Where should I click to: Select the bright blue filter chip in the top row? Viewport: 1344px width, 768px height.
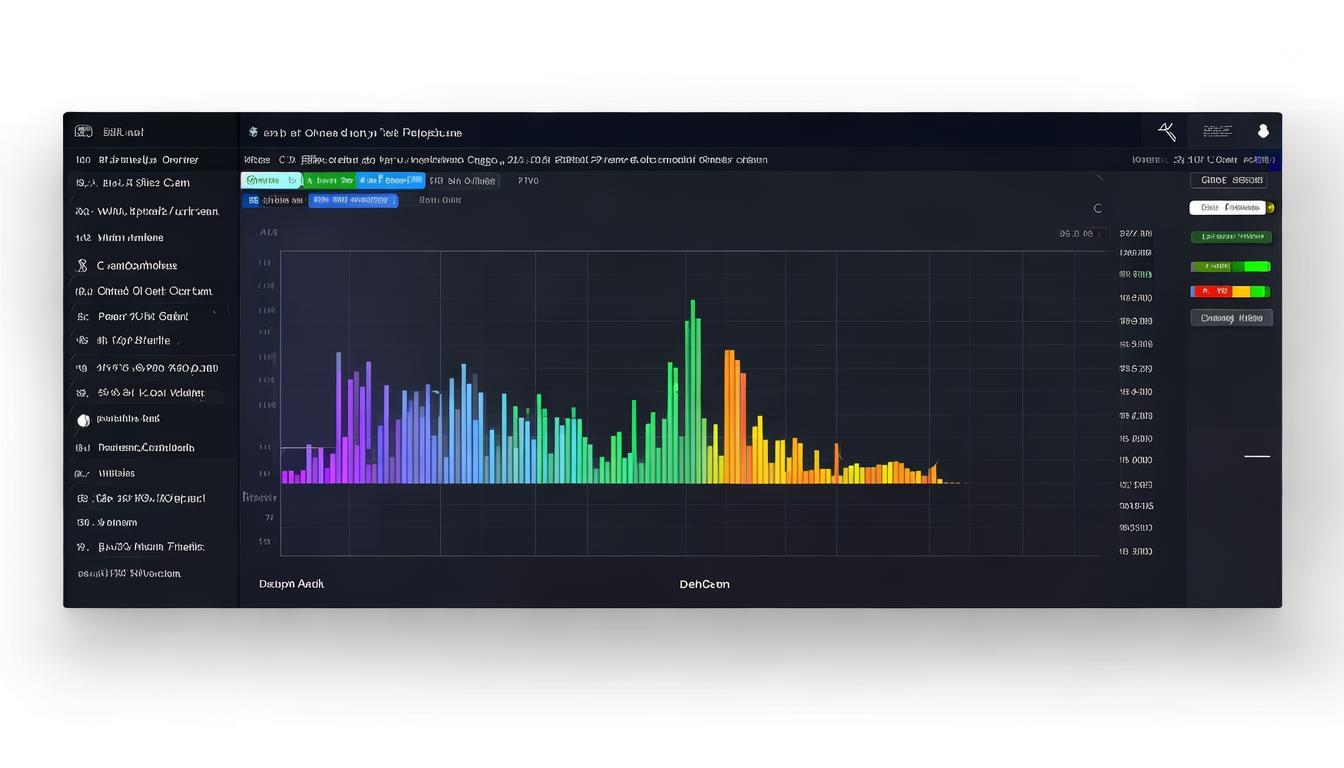[391, 180]
